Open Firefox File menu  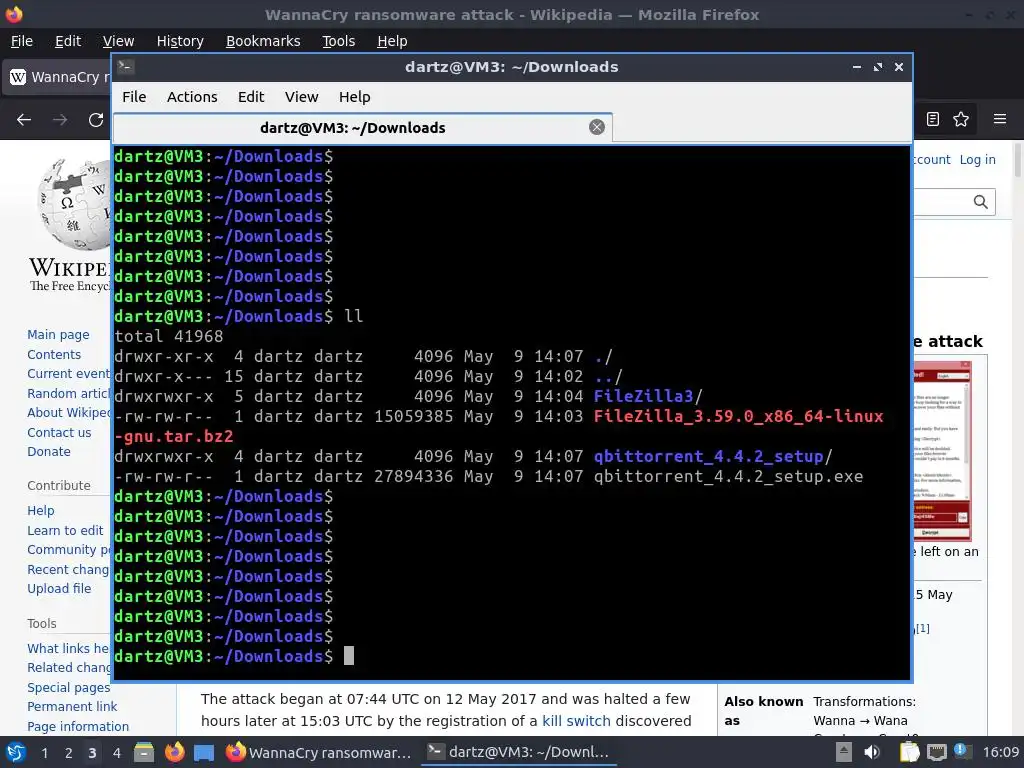22,41
